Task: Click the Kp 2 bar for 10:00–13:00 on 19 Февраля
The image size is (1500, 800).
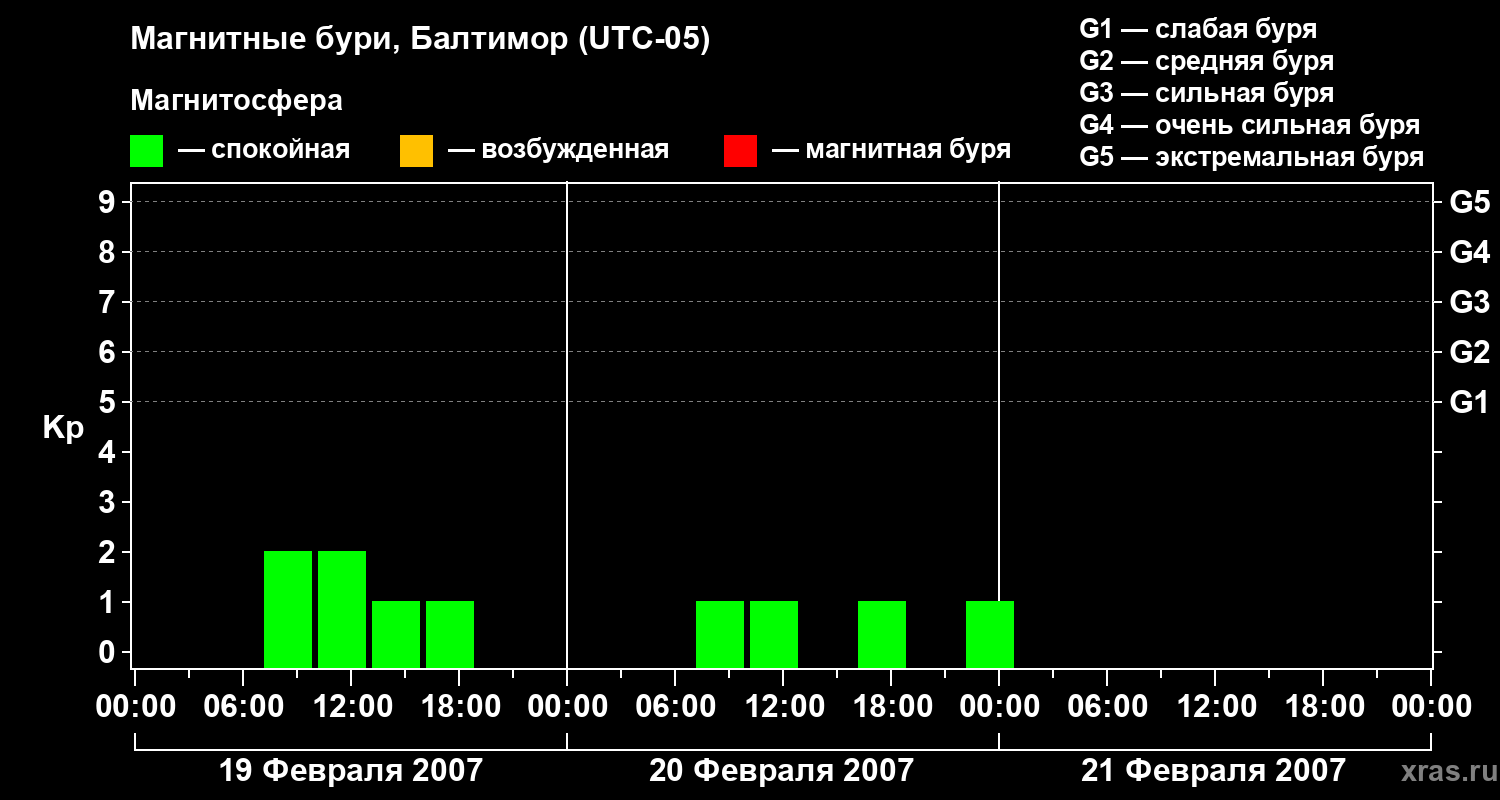Action: [342, 609]
